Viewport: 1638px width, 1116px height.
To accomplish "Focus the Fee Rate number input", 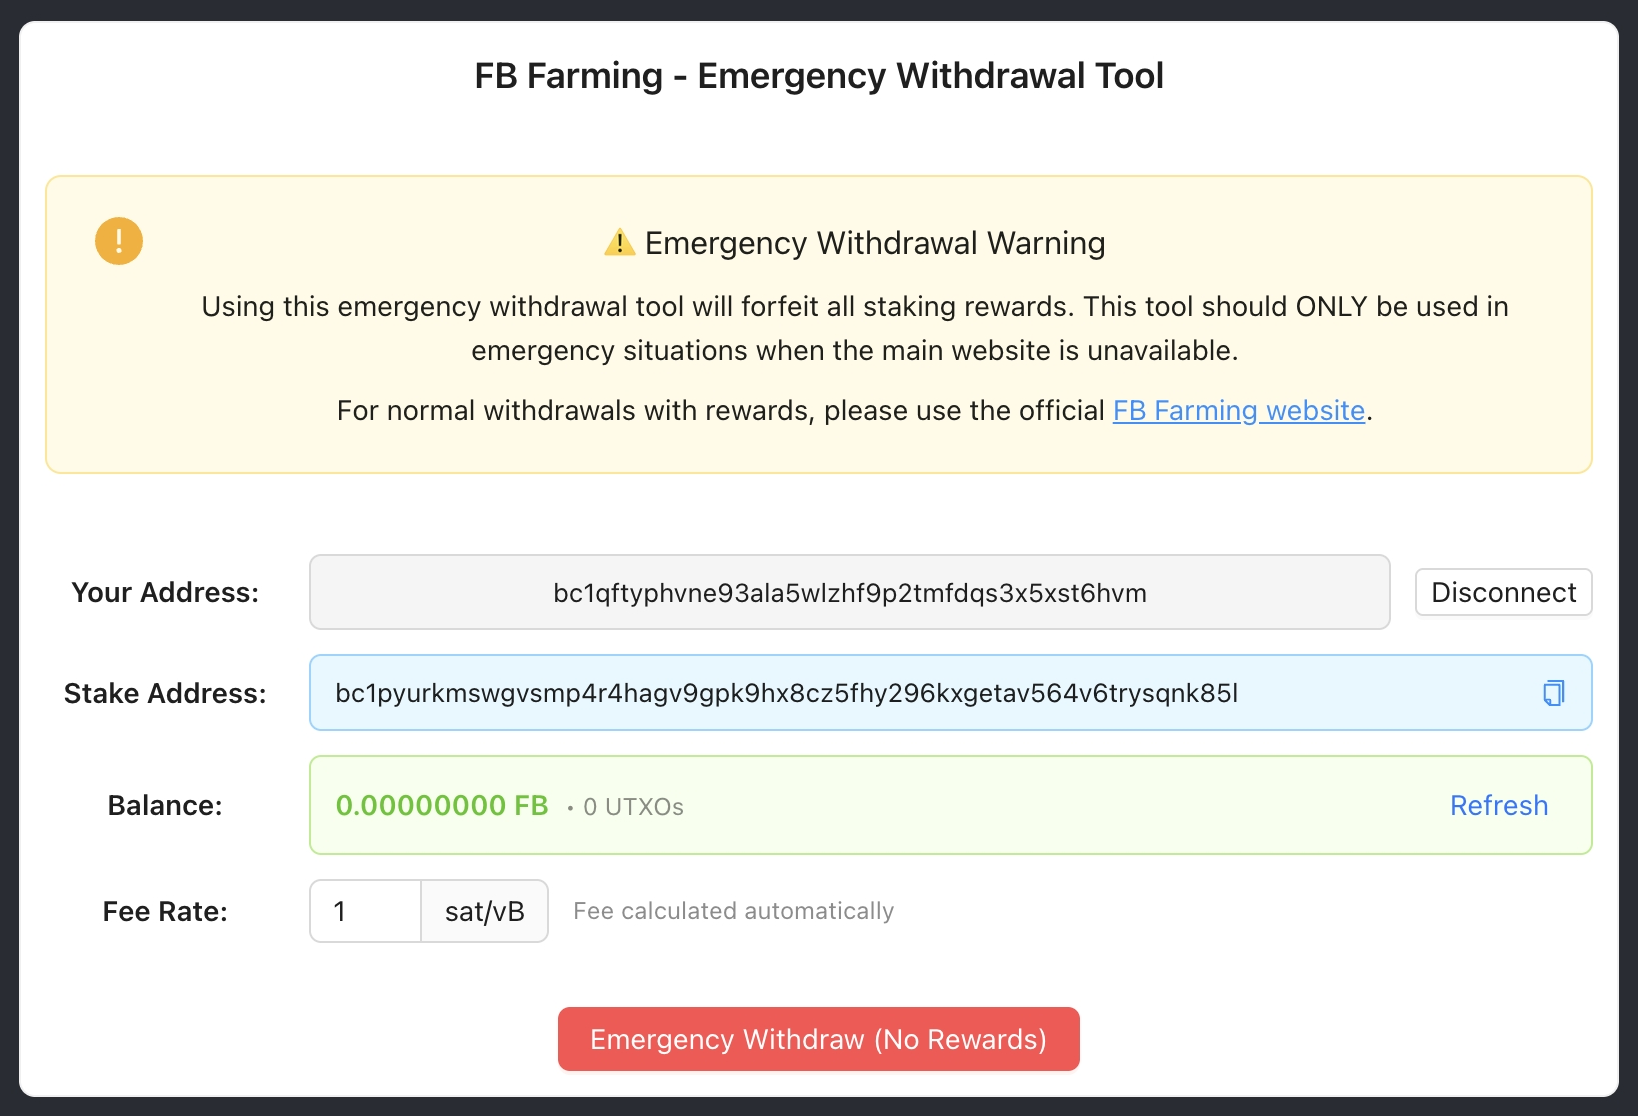I will [x=365, y=911].
